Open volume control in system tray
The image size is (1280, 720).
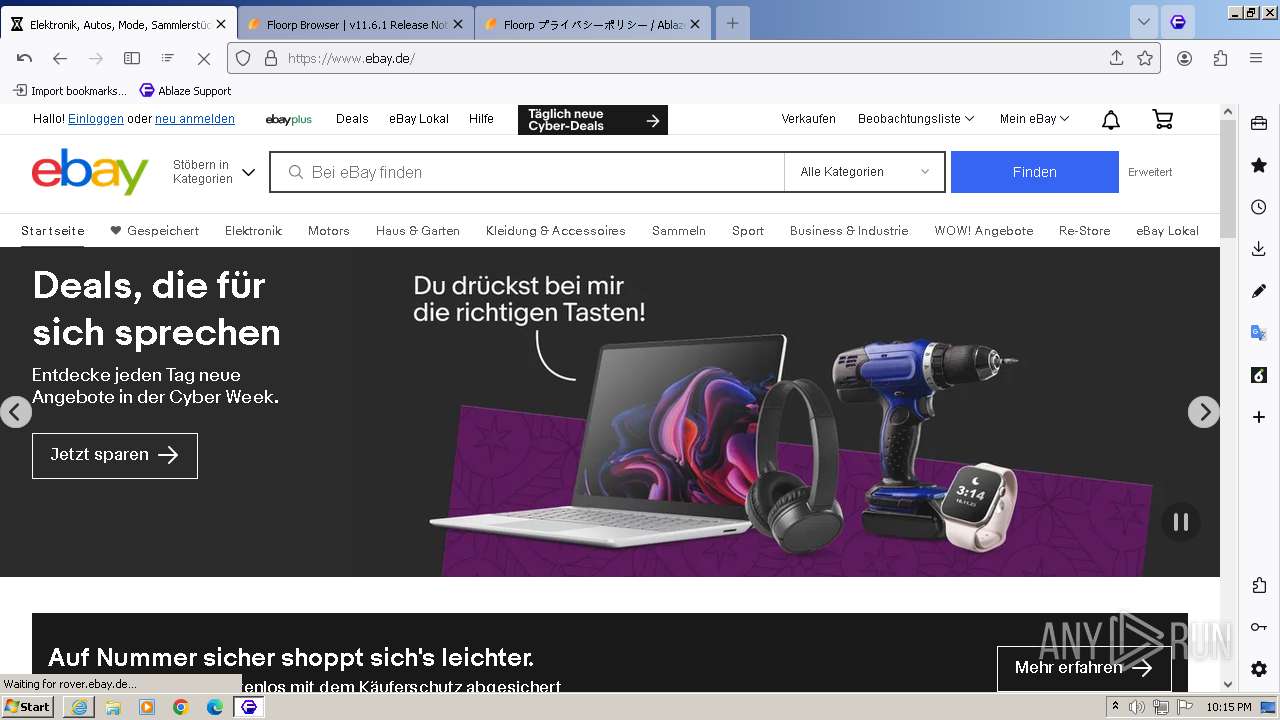(1137, 707)
